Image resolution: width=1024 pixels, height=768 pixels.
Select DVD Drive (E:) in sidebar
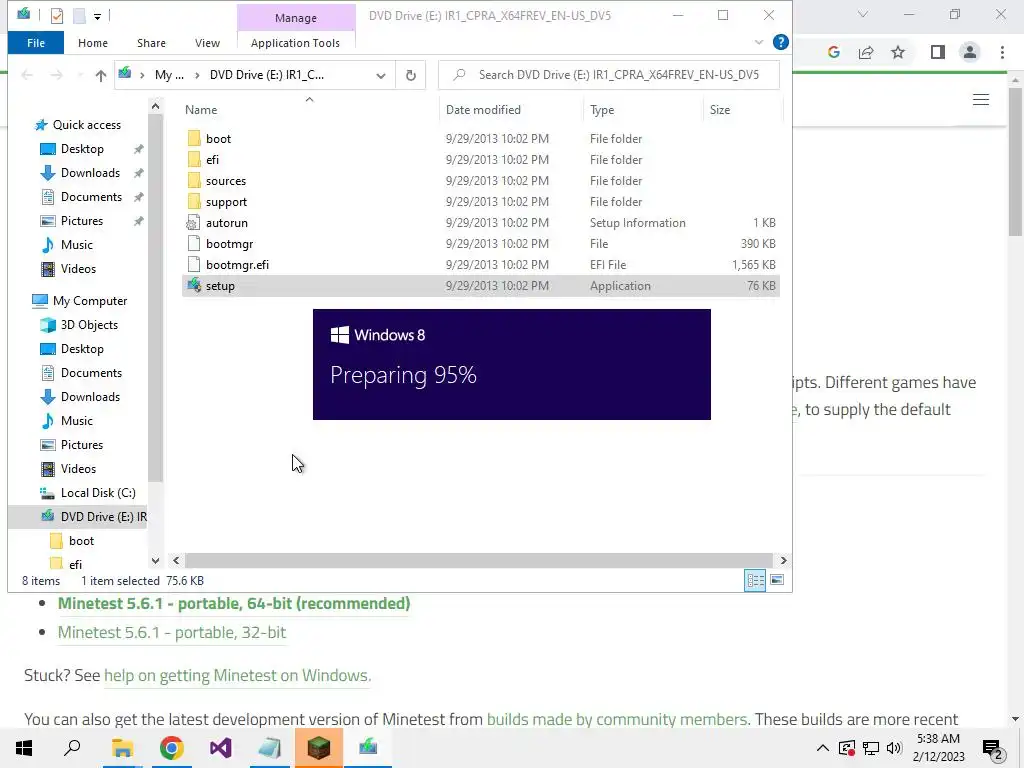pos(103,517)
